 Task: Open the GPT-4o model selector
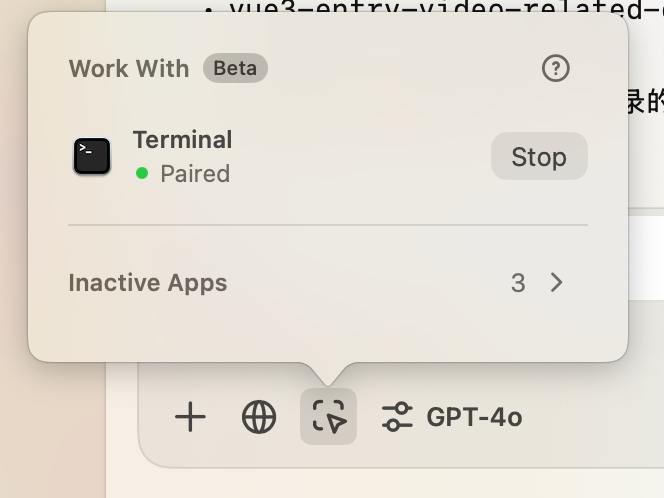474,417
